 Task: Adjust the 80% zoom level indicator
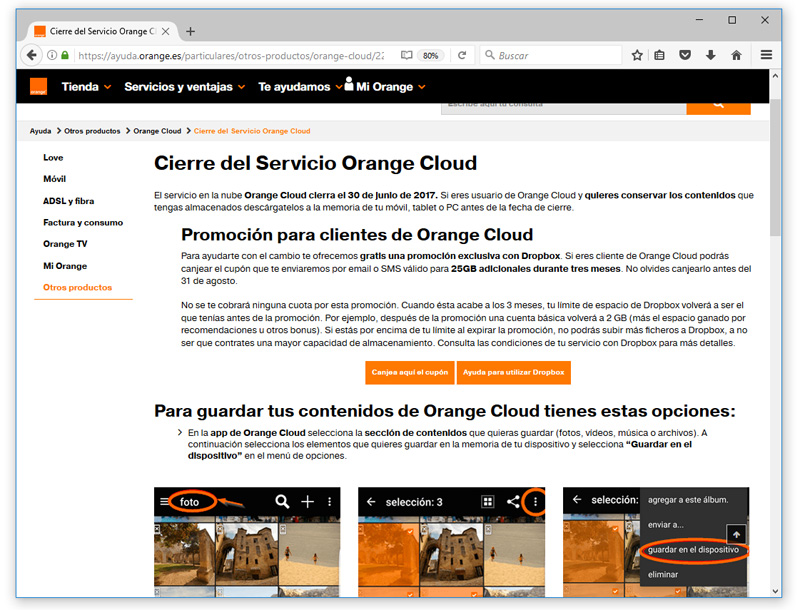point(431,55)
